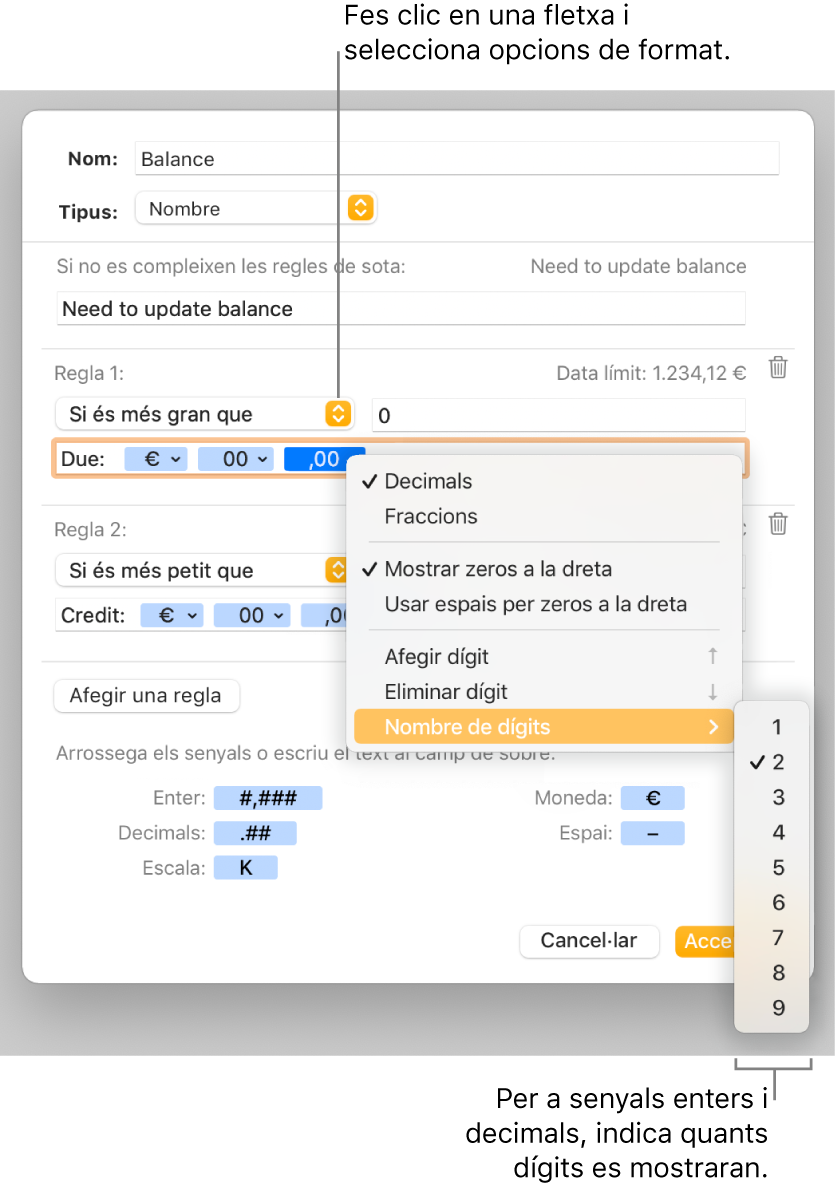Expand the 00 token arrow in Credit row
The height and width of the screenshot is (1189, 835).
coord(279,616)
